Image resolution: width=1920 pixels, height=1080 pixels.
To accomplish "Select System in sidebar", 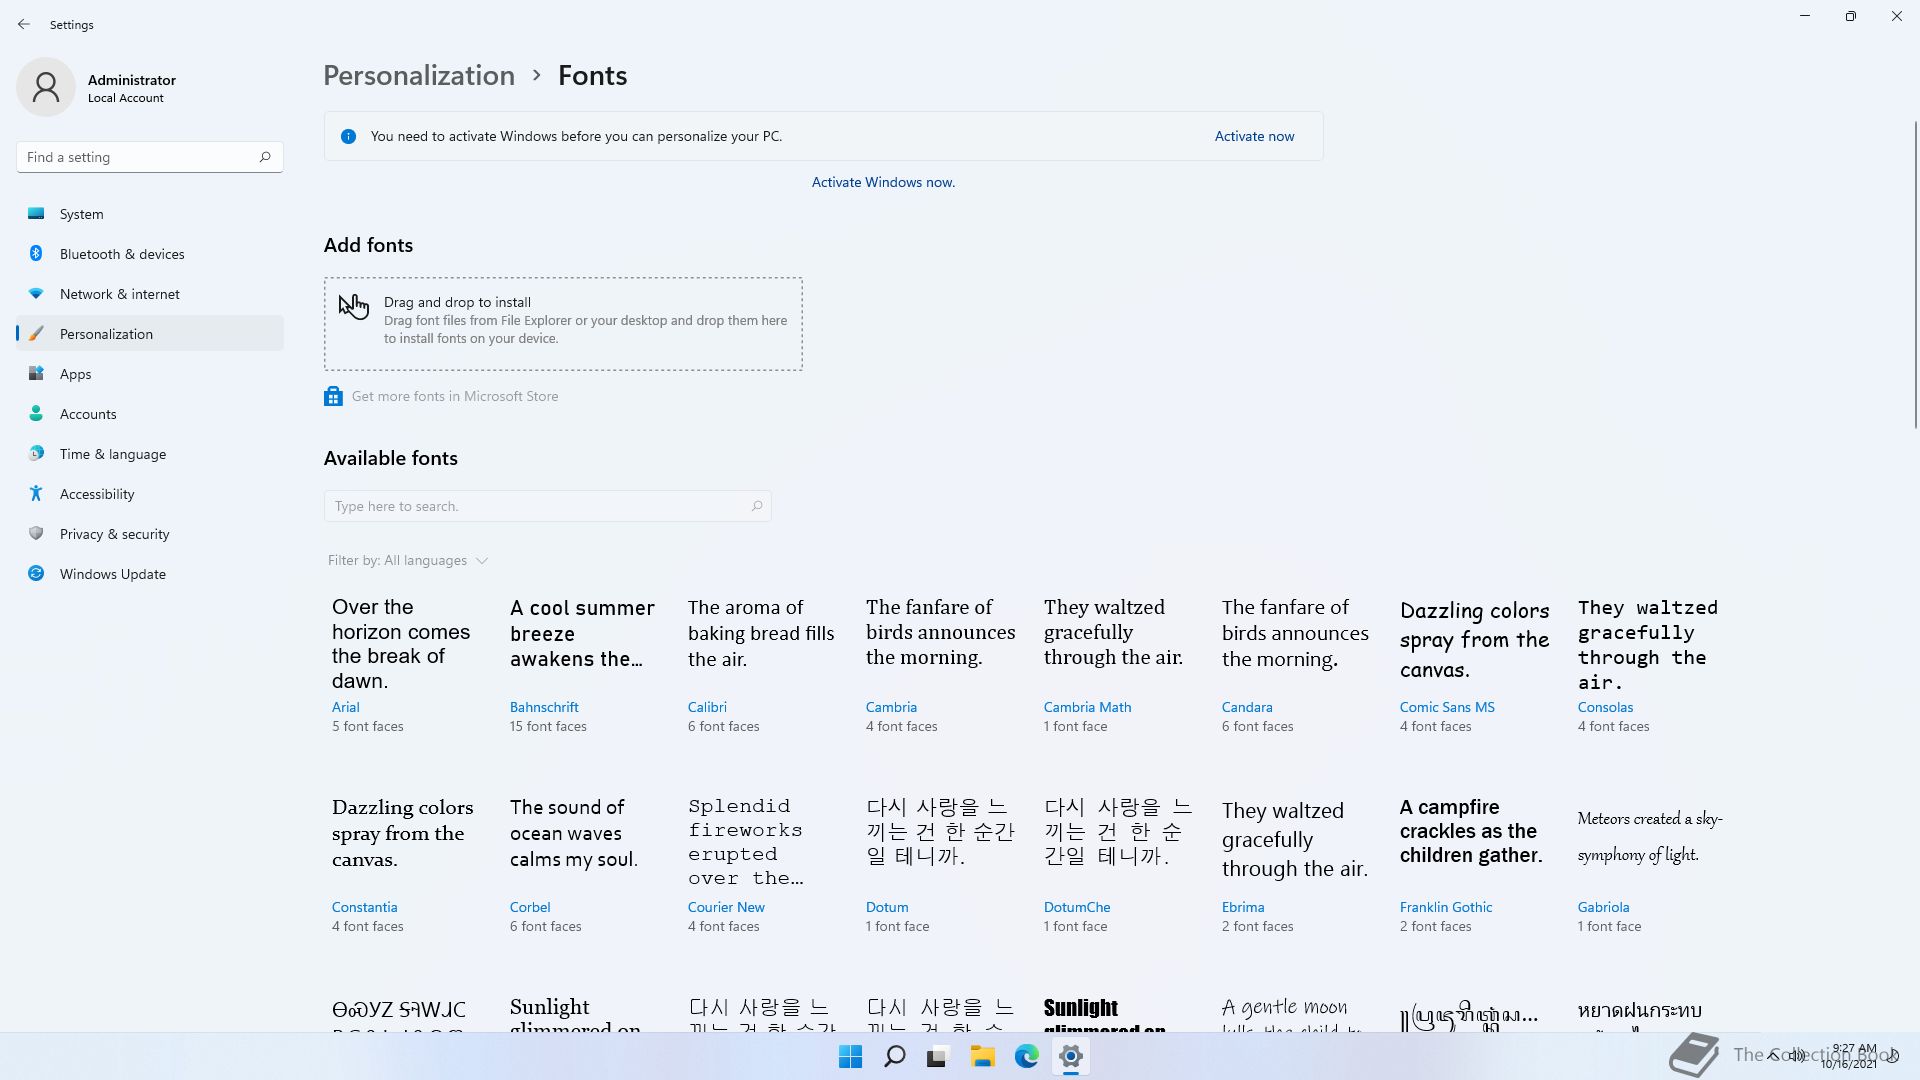I will [150, 213].
